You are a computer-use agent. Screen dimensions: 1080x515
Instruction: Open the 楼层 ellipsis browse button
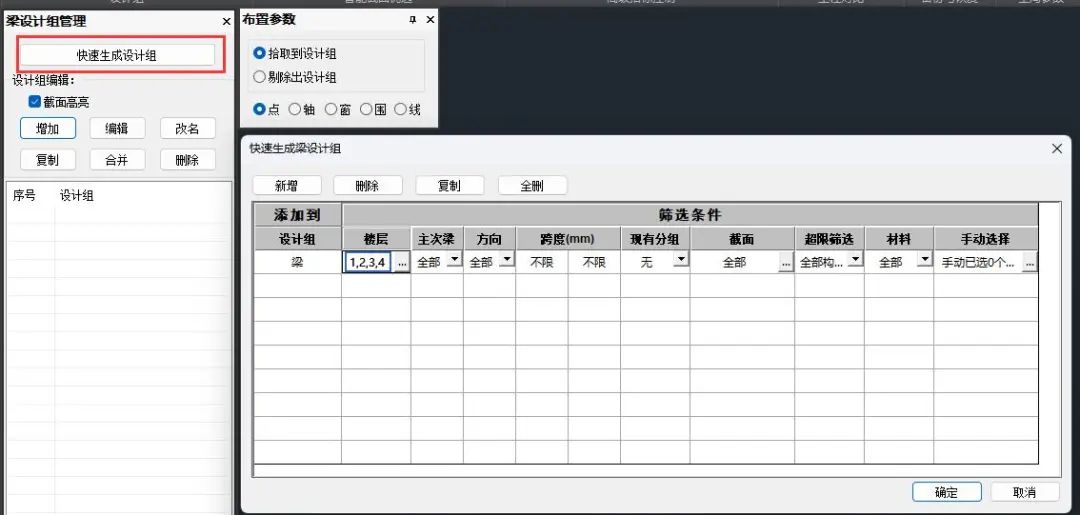(402, 263)
